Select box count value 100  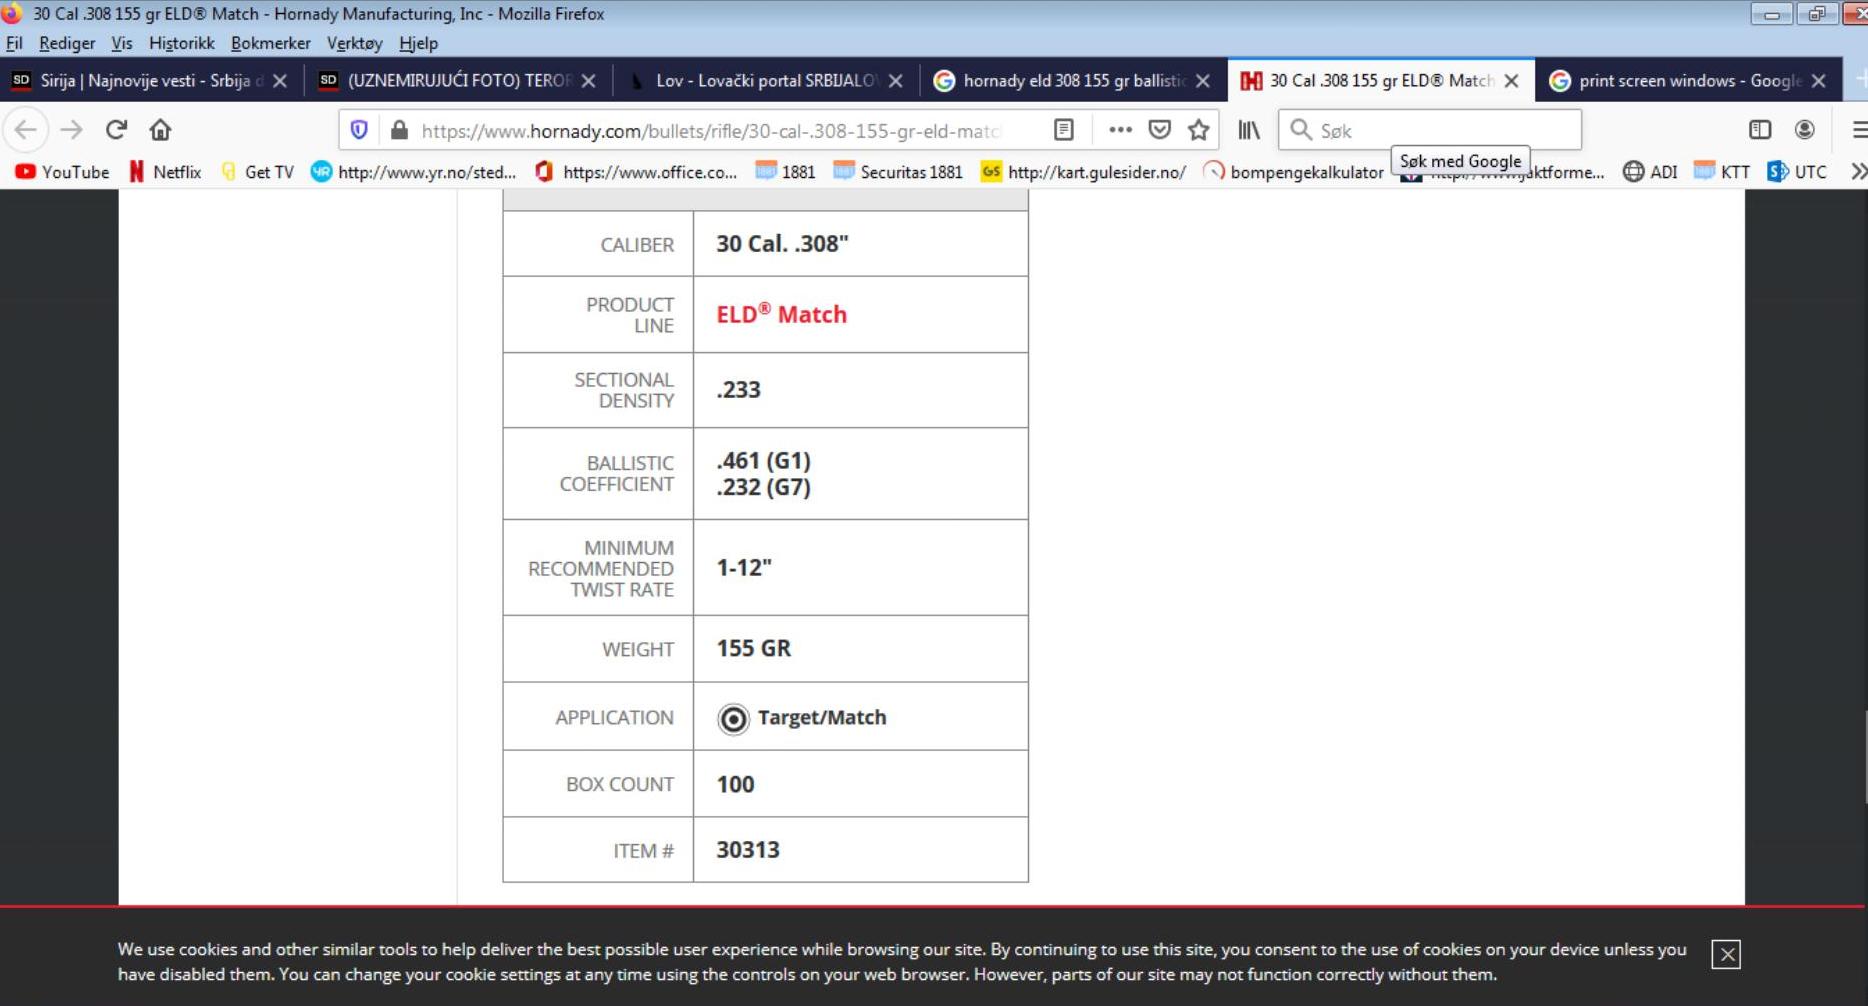(735, 784)
